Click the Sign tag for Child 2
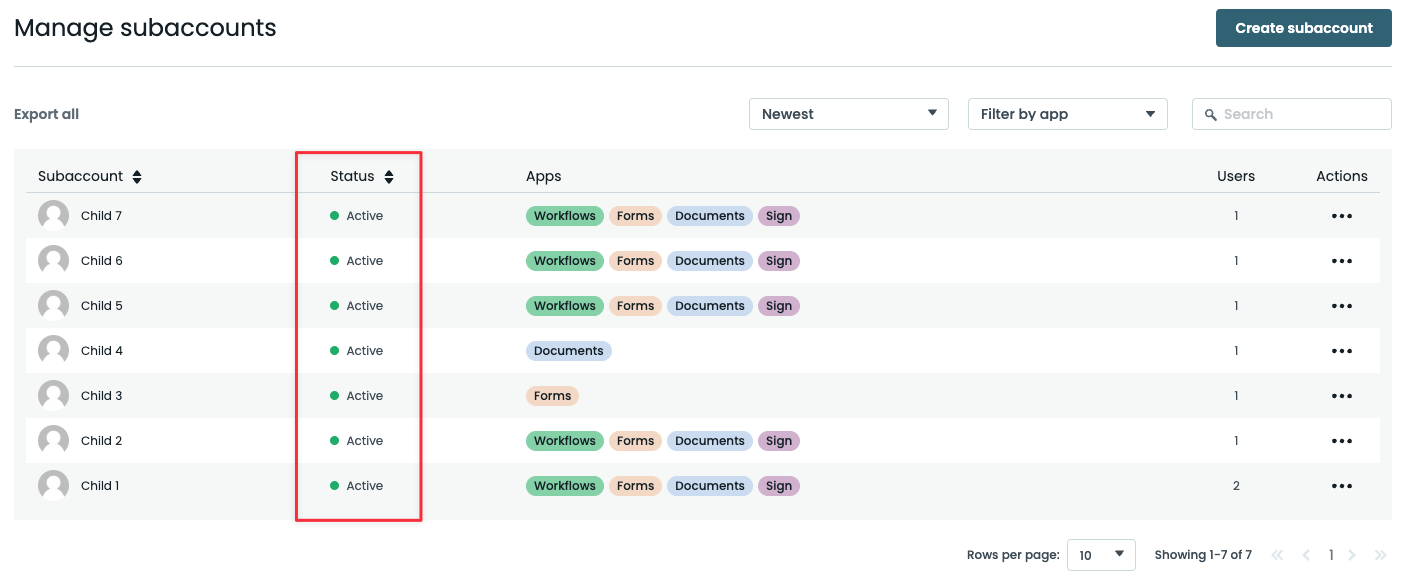This screenshot has width=1404, height=583. pos(778,441)
